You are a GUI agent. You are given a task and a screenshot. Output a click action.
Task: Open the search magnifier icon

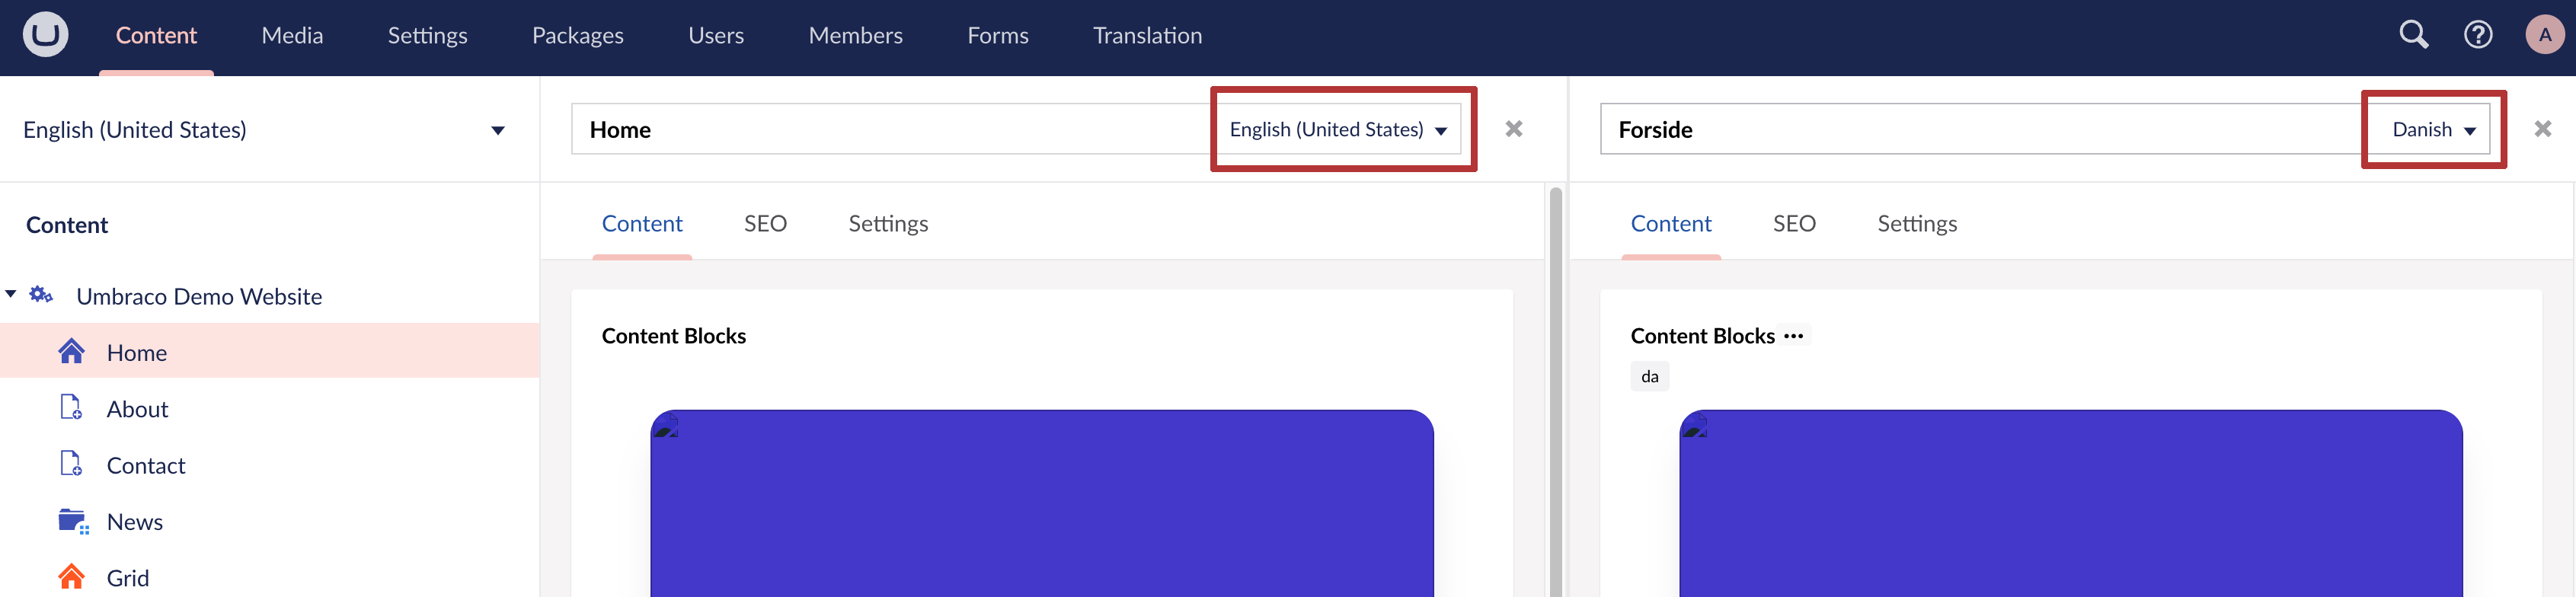point(2413,35)
